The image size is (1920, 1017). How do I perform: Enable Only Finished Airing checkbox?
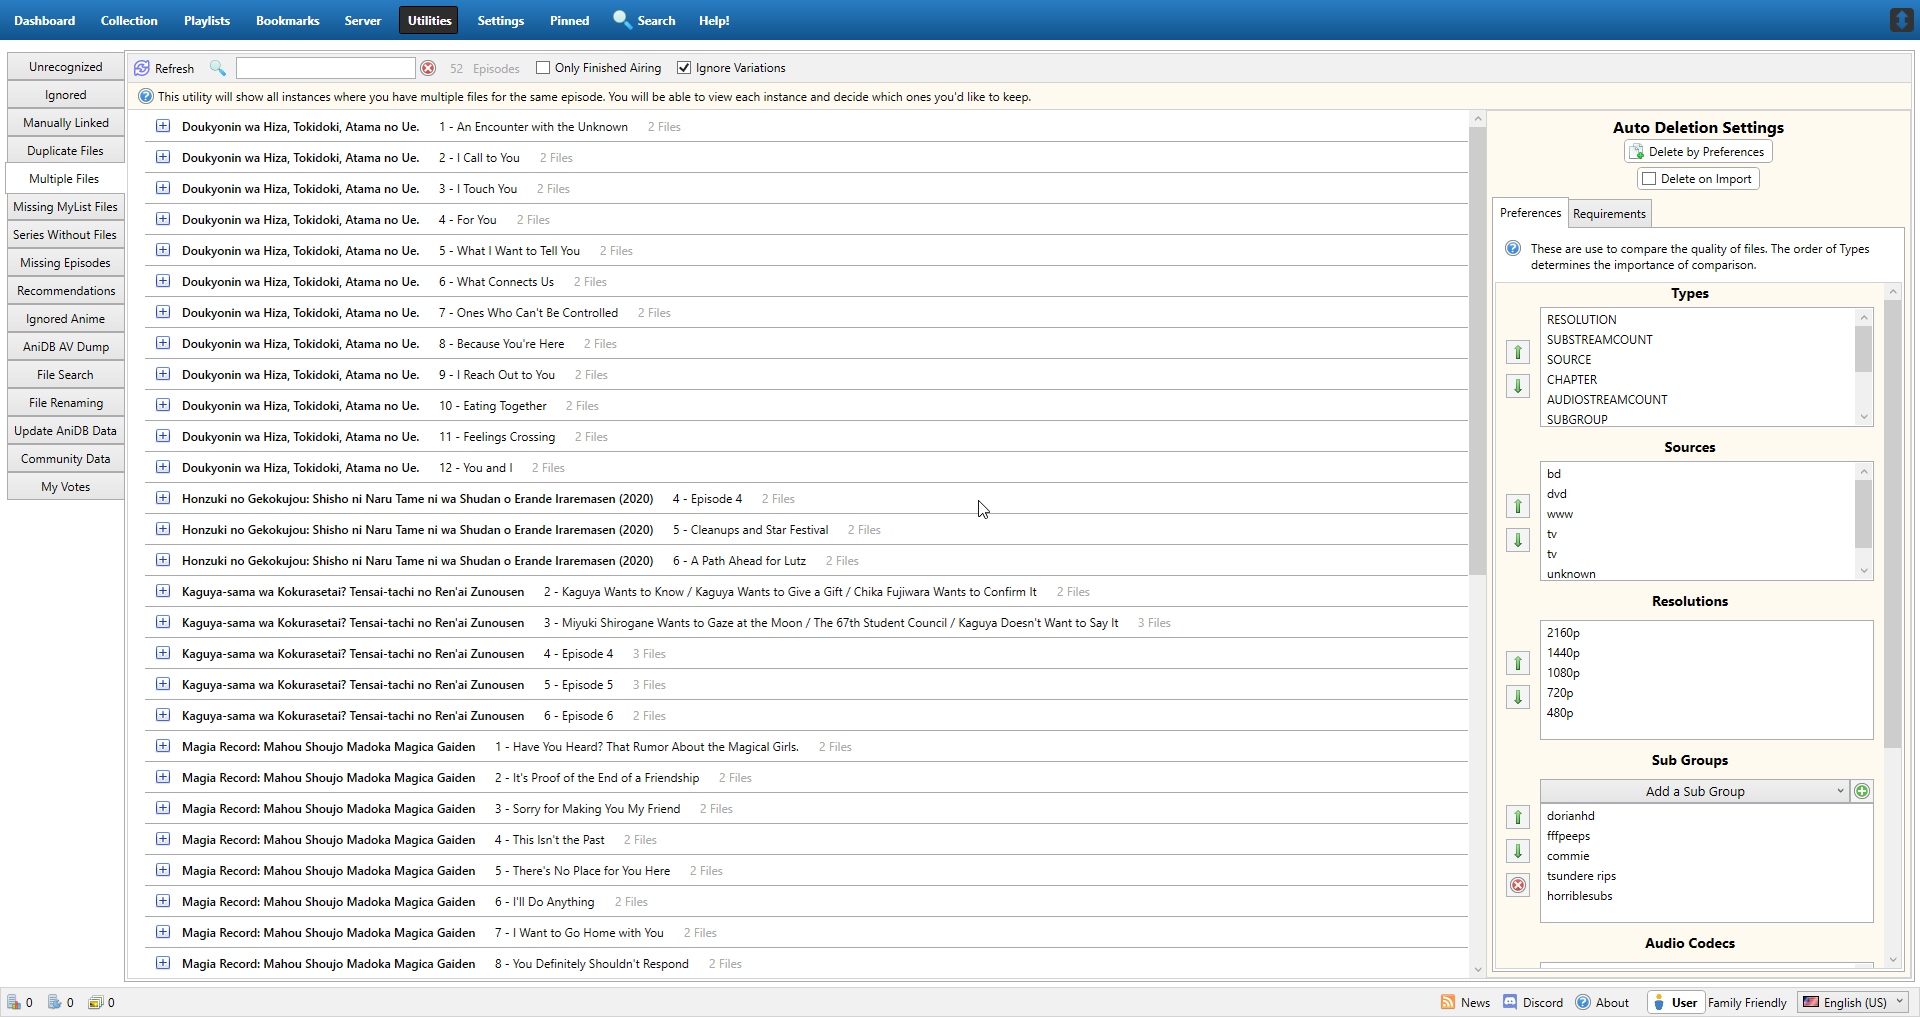click(x=543, y=68)
